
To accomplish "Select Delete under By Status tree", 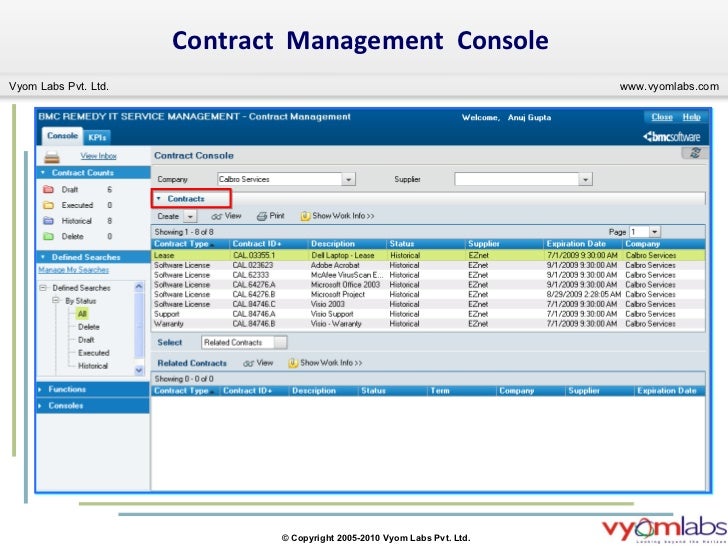I will point(89,327).
